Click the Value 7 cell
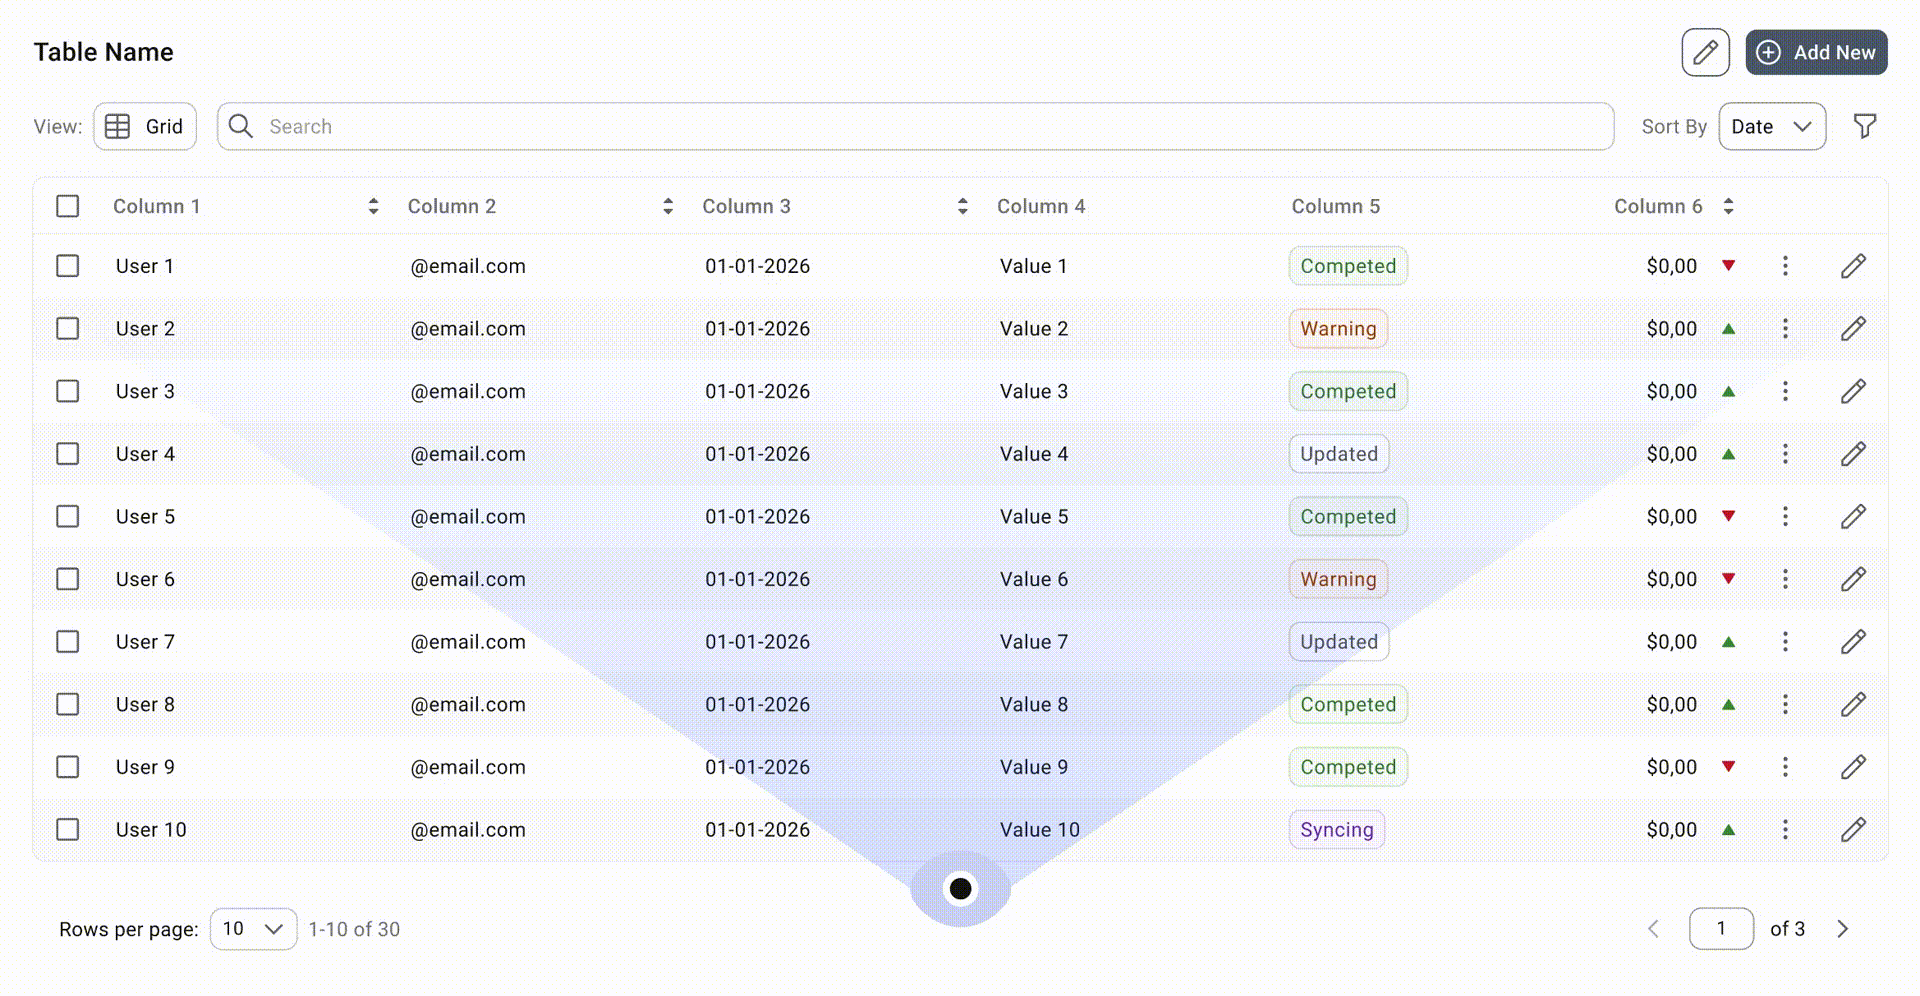Screen dimensions: 1920x996 point(1034,642)
